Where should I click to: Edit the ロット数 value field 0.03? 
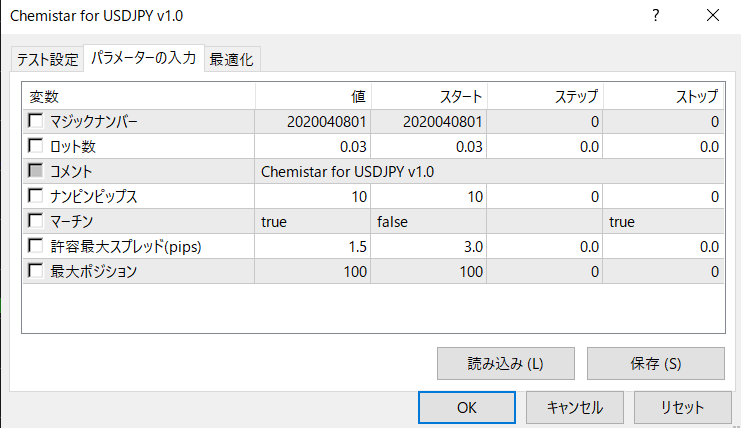pos(313,147)
